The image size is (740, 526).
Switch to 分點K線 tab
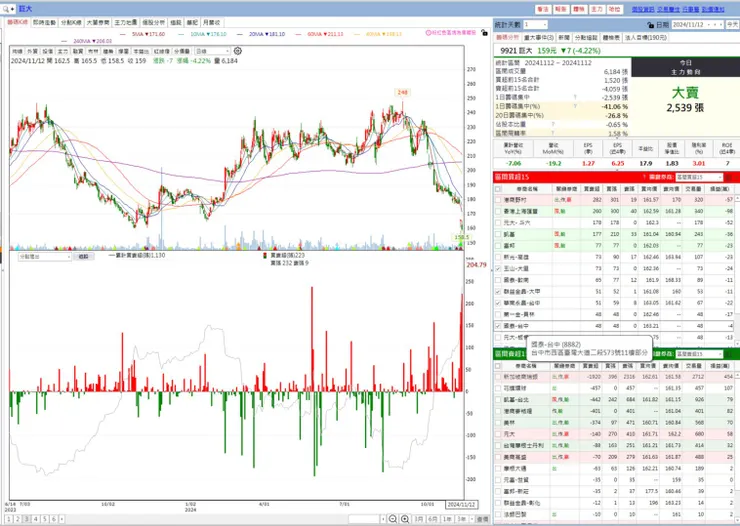point(71,22)
